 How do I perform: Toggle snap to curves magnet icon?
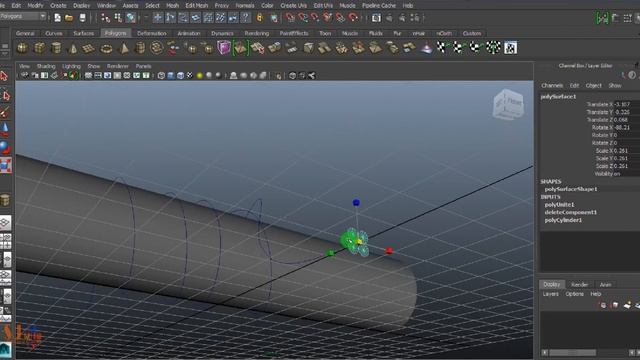click(x=303, y=18)
